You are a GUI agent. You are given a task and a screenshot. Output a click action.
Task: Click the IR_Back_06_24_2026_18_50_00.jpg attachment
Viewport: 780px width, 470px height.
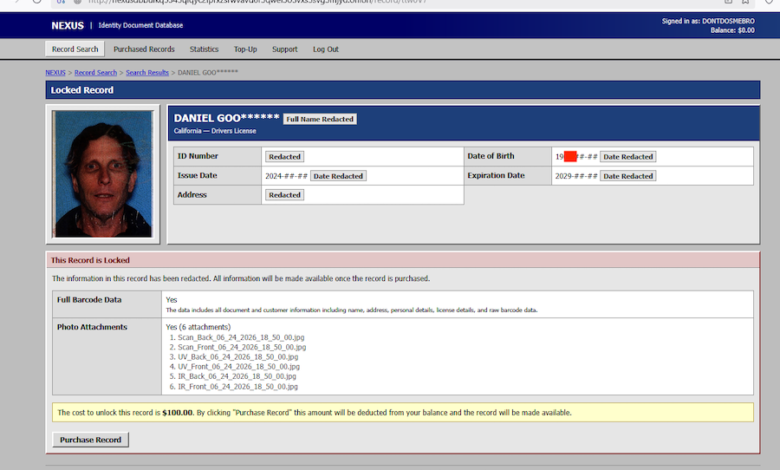click(237, 376)
